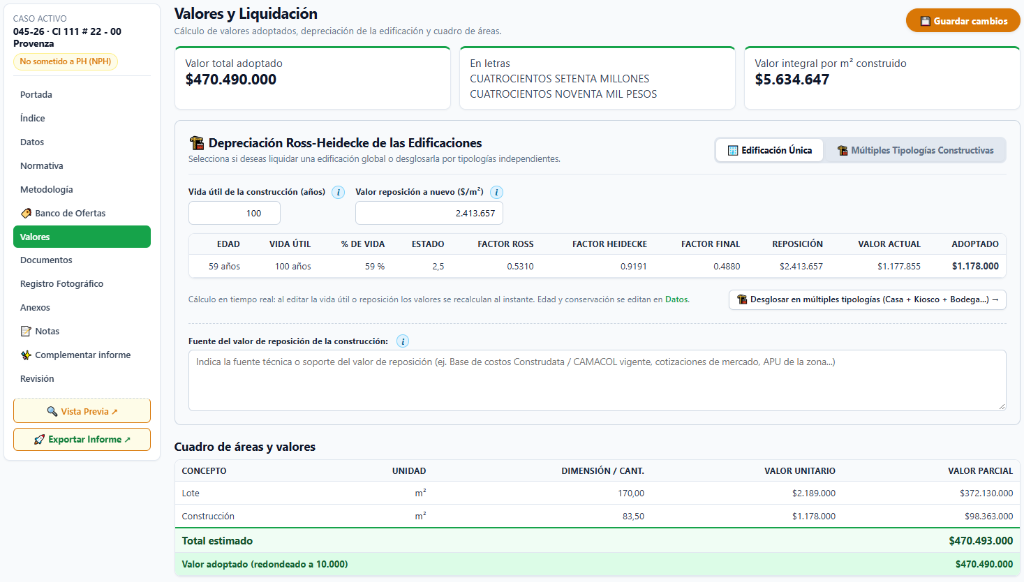1024x582 pixels.
Task: Click Desglosar en múltiples tipologías button
Action: point(867,299)
